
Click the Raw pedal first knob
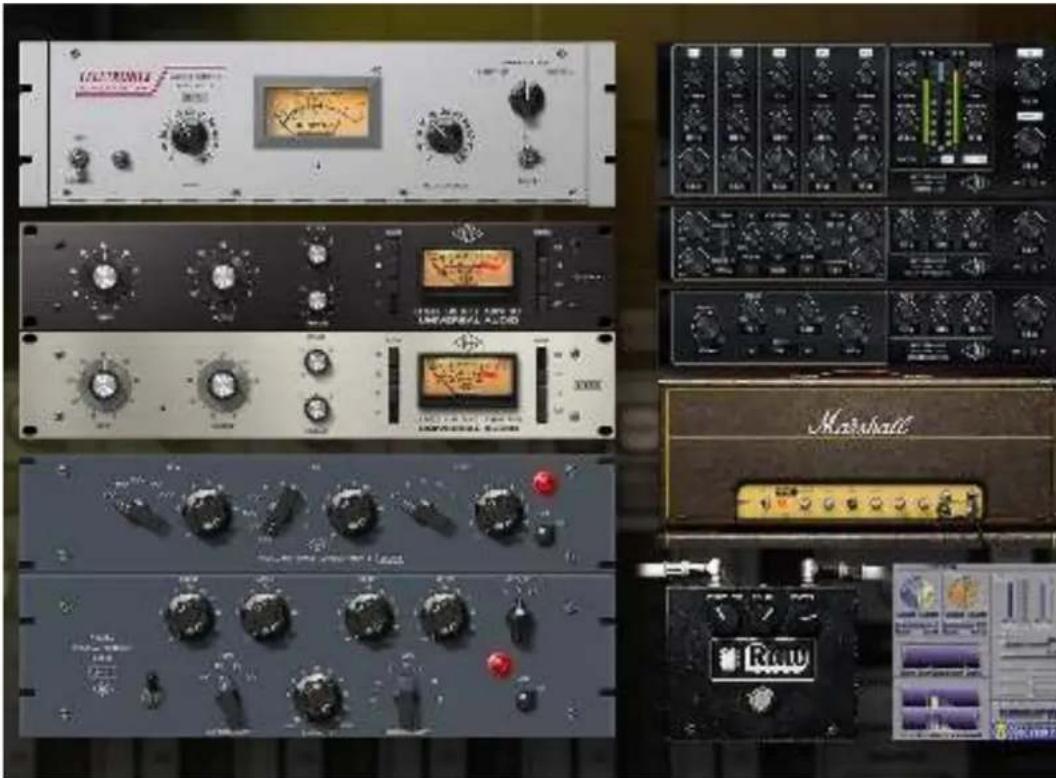point(722,612)
